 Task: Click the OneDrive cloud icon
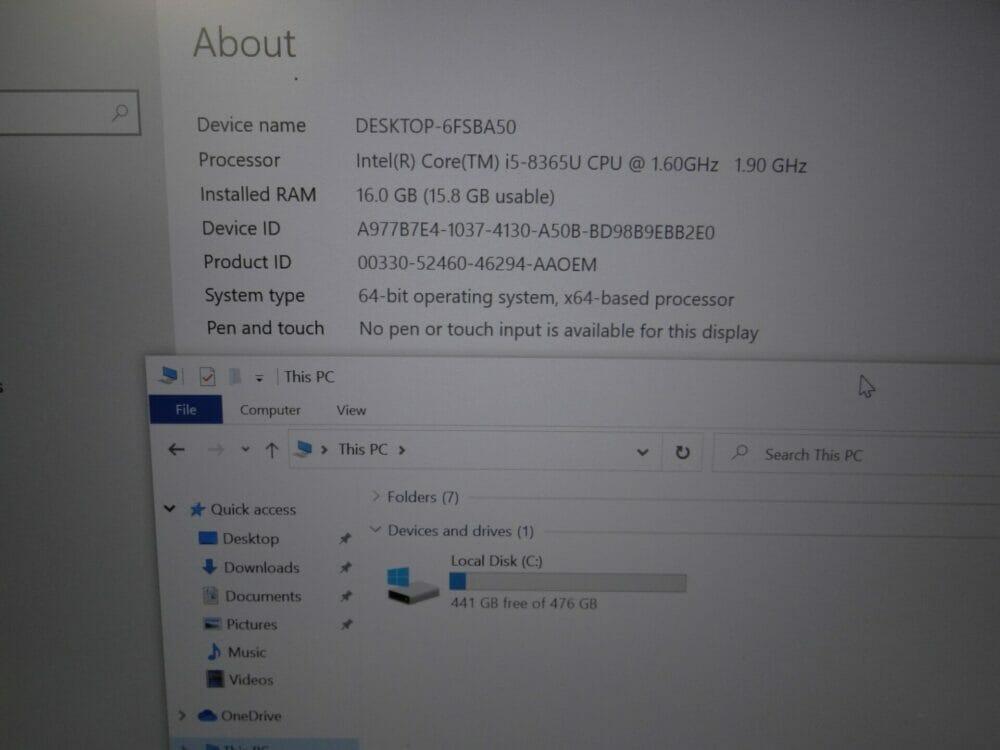pyautogui.click(x=207, y=716)
